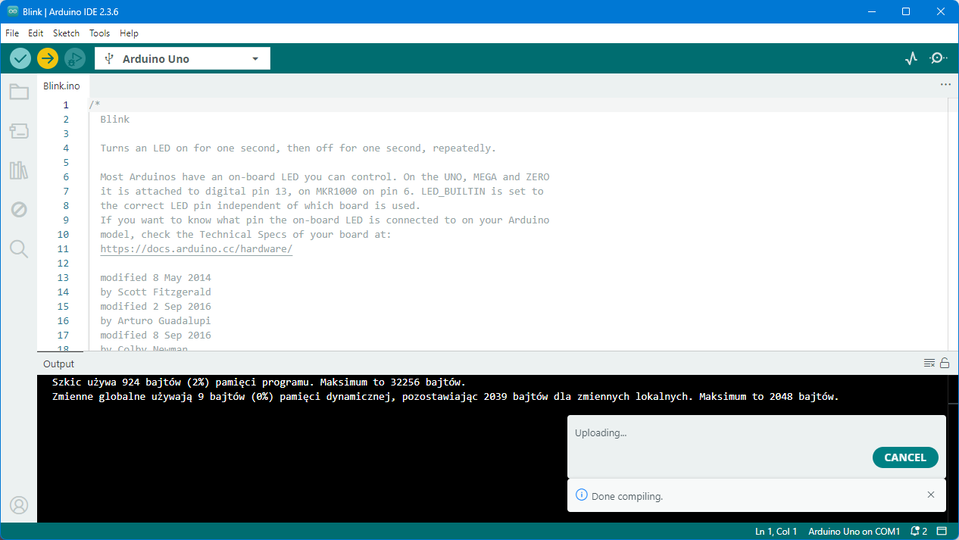Click the USB icon in board selector

click(x=109, y=59)
